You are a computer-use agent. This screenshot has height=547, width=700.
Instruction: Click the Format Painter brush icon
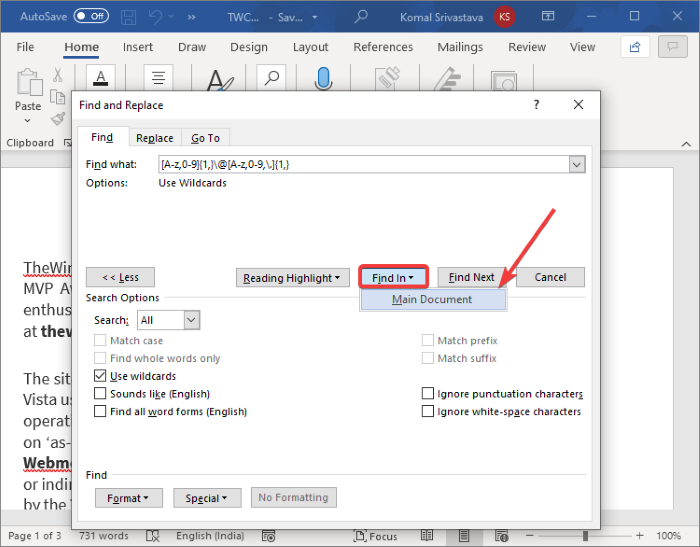point(58,119)
